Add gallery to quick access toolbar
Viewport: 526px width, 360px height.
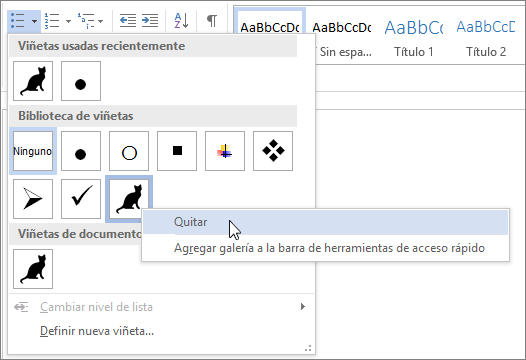point(325,248)
